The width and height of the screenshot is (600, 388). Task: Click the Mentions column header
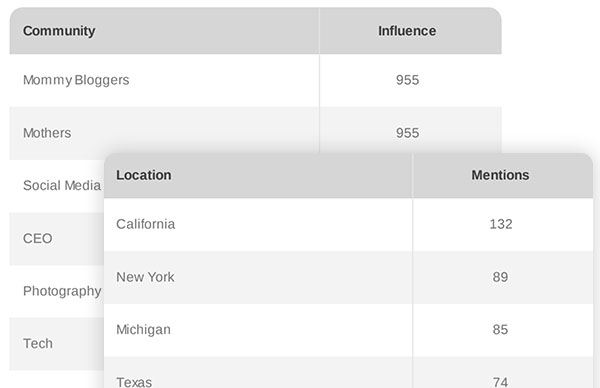click(500, 175)
